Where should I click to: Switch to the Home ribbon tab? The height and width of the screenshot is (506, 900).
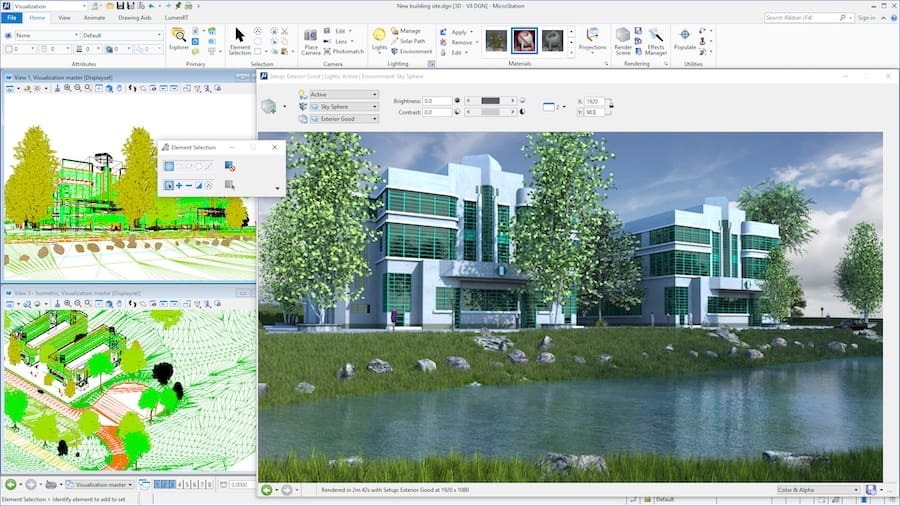point(37,18)
